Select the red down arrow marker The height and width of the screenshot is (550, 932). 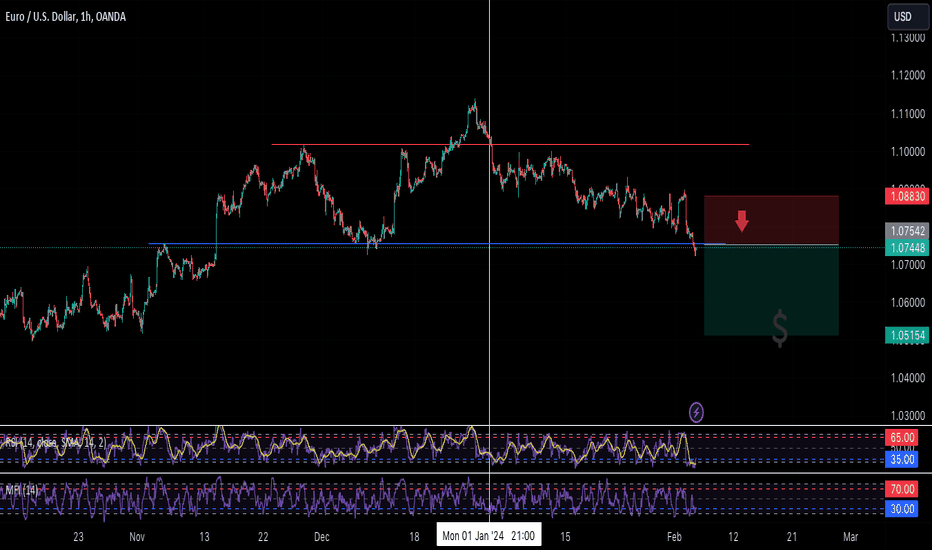[741, 220]
